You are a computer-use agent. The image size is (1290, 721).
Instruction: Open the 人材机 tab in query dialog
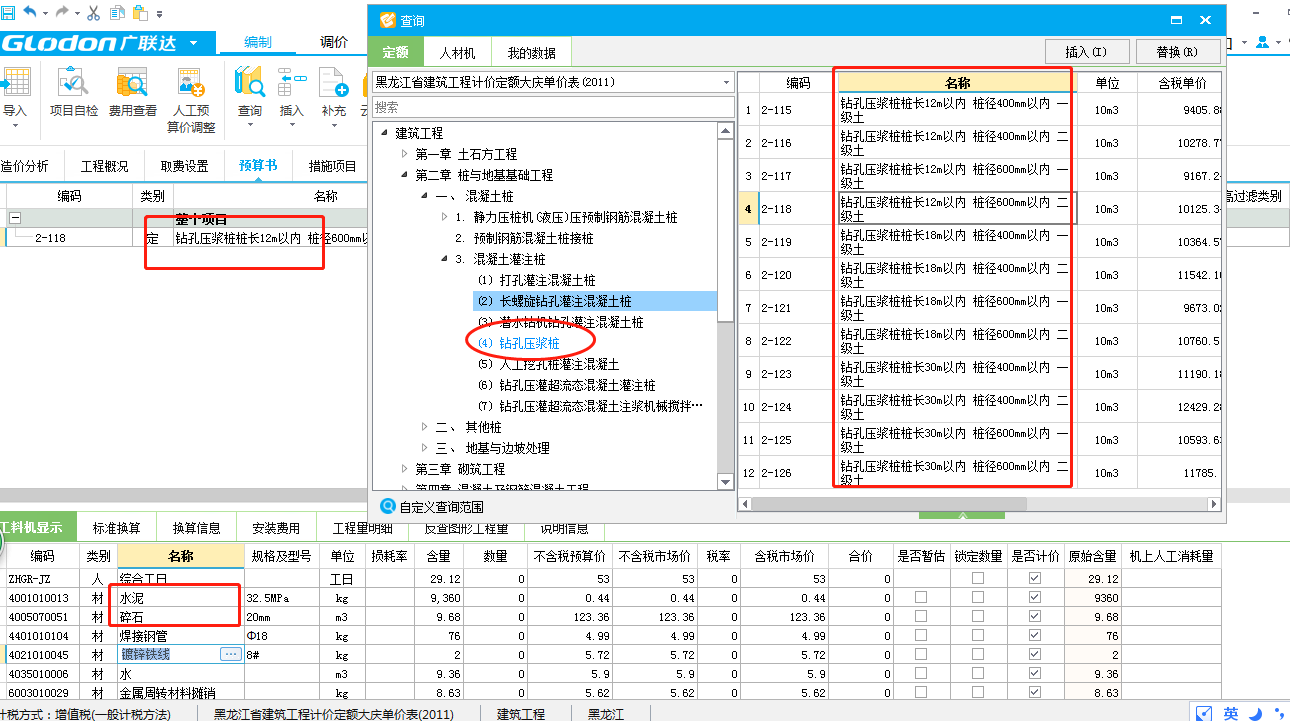[x=457, y=53]
